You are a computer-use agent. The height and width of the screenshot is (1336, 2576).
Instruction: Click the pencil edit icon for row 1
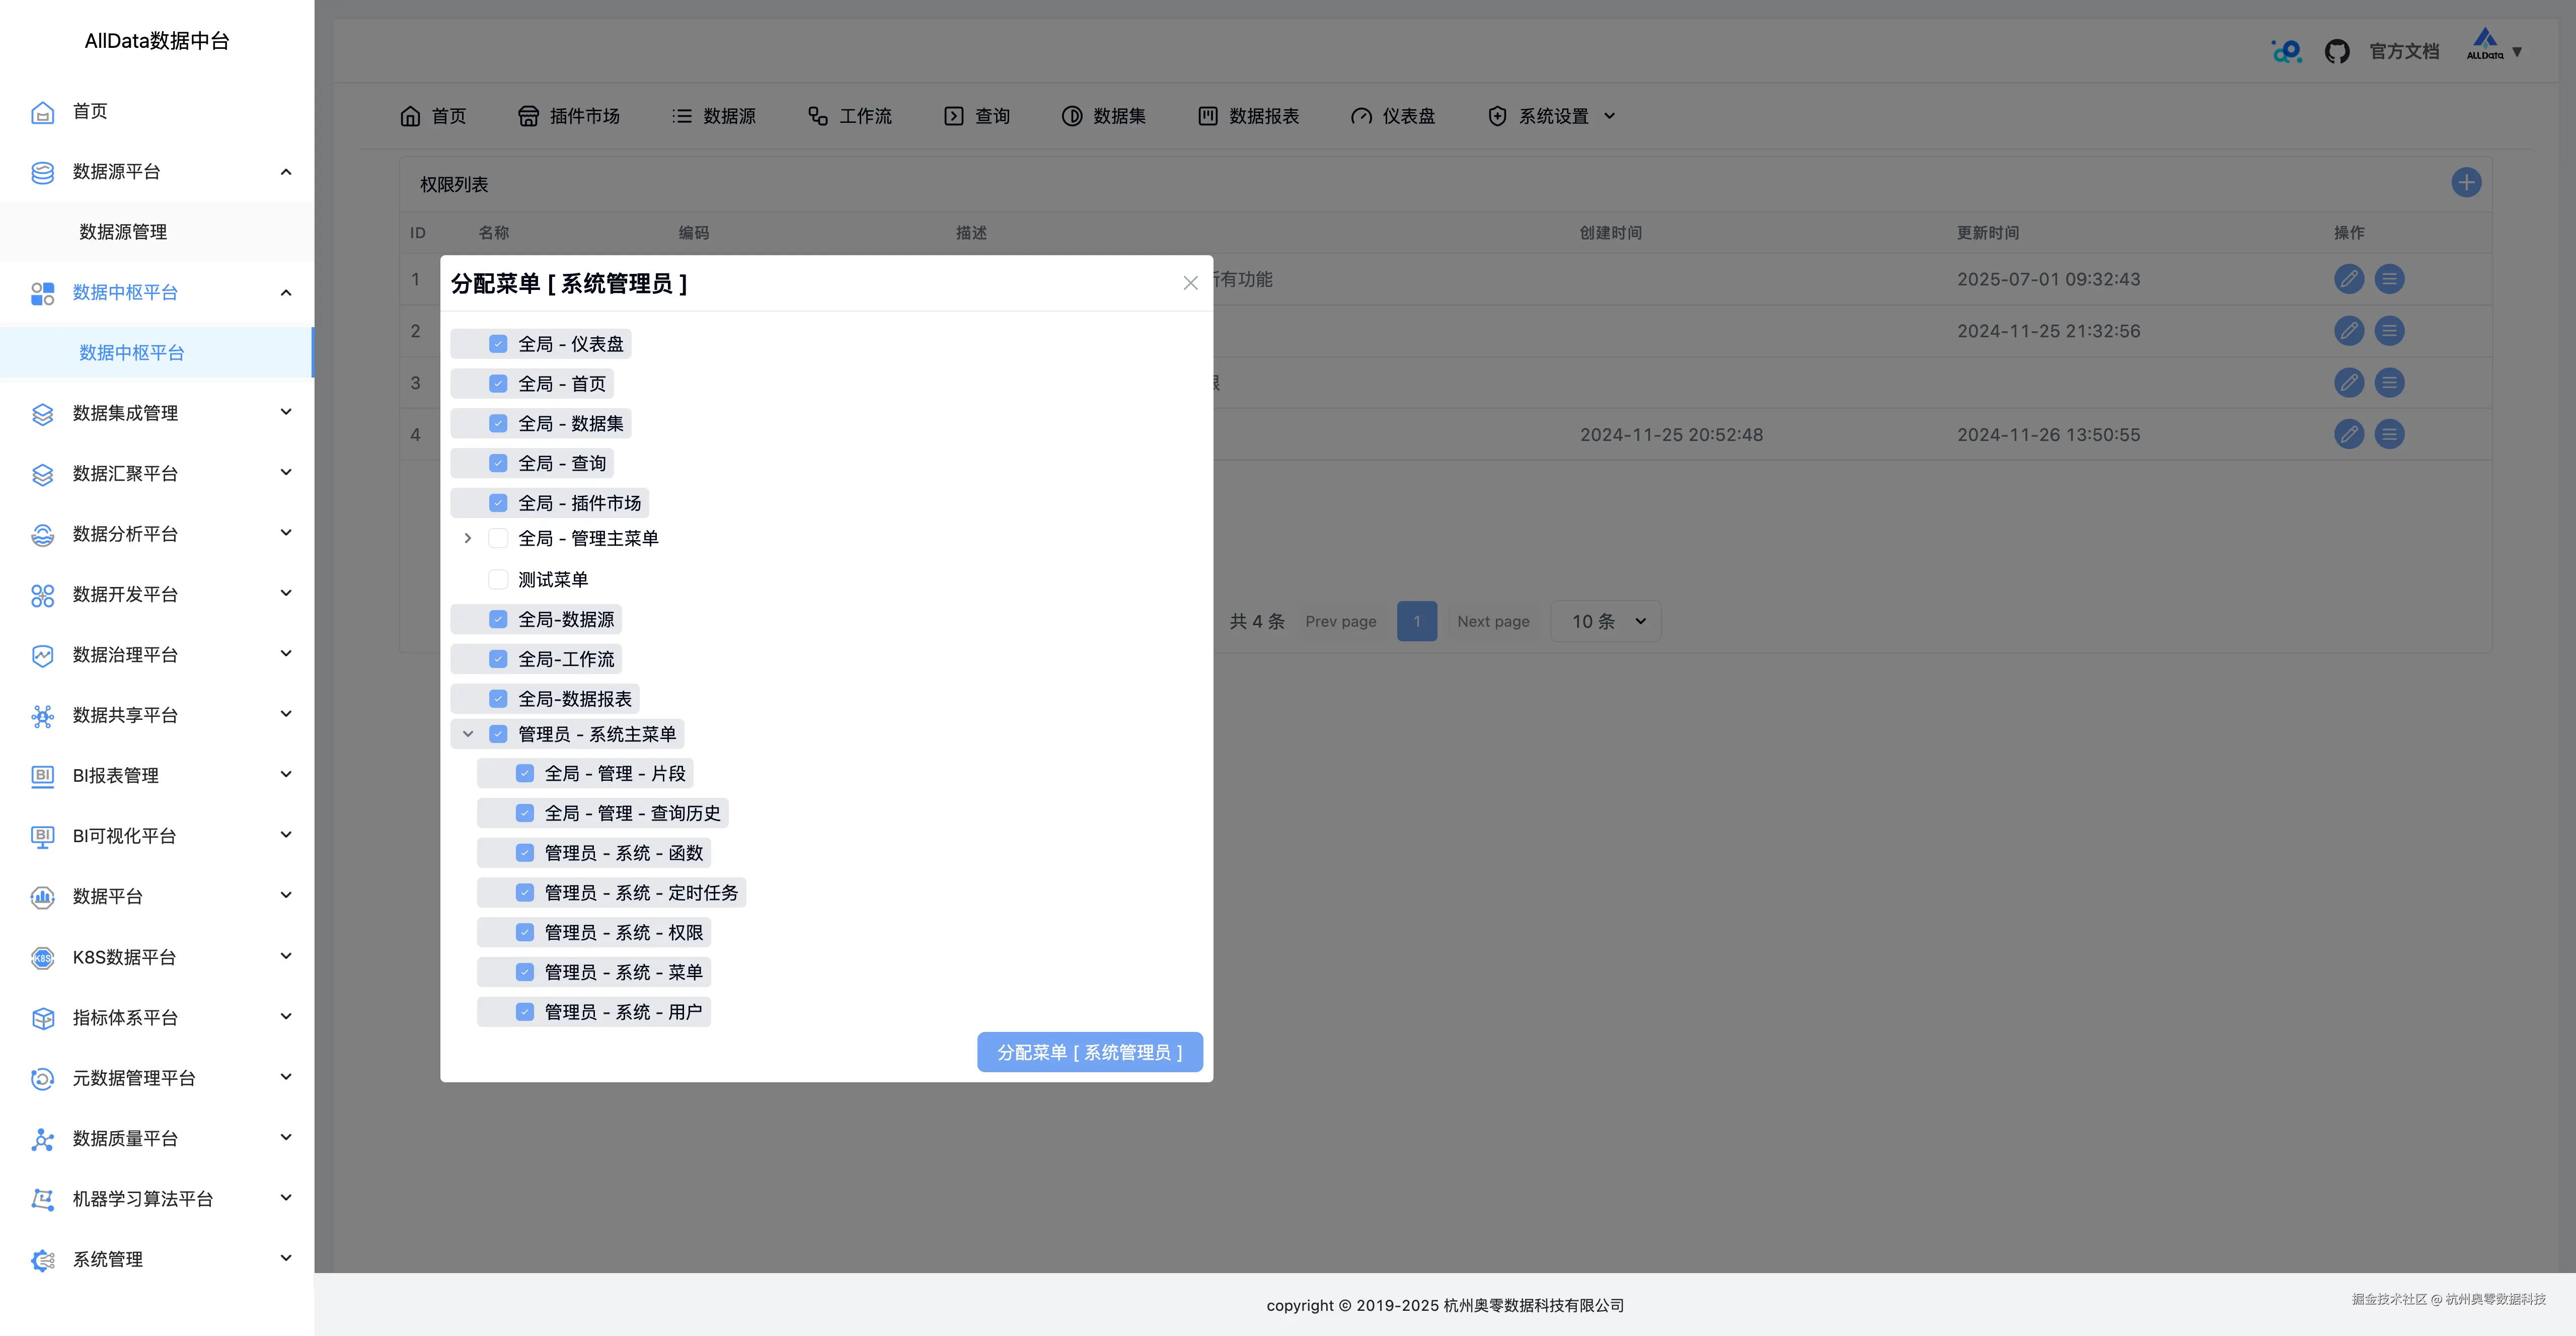[x=2349, y=279]
